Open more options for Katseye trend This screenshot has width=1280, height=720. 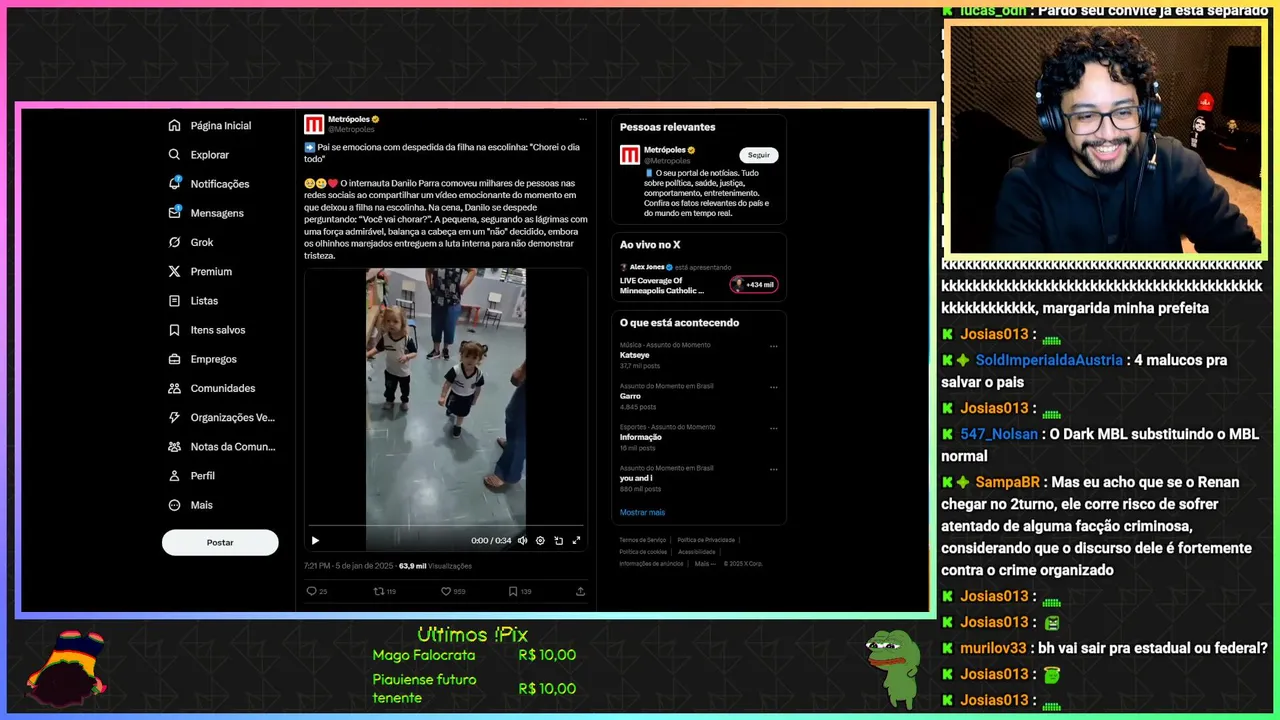pyautogui.click(x=773, y=346)
